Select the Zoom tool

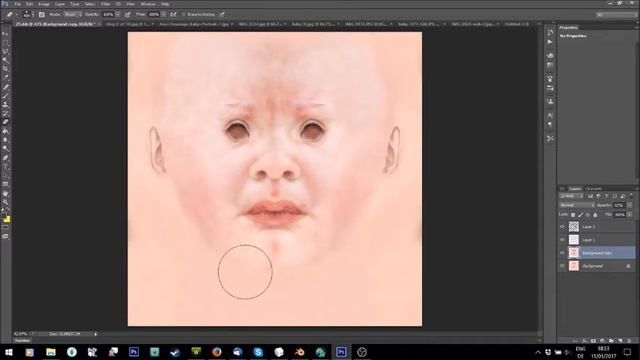(5, 202)
